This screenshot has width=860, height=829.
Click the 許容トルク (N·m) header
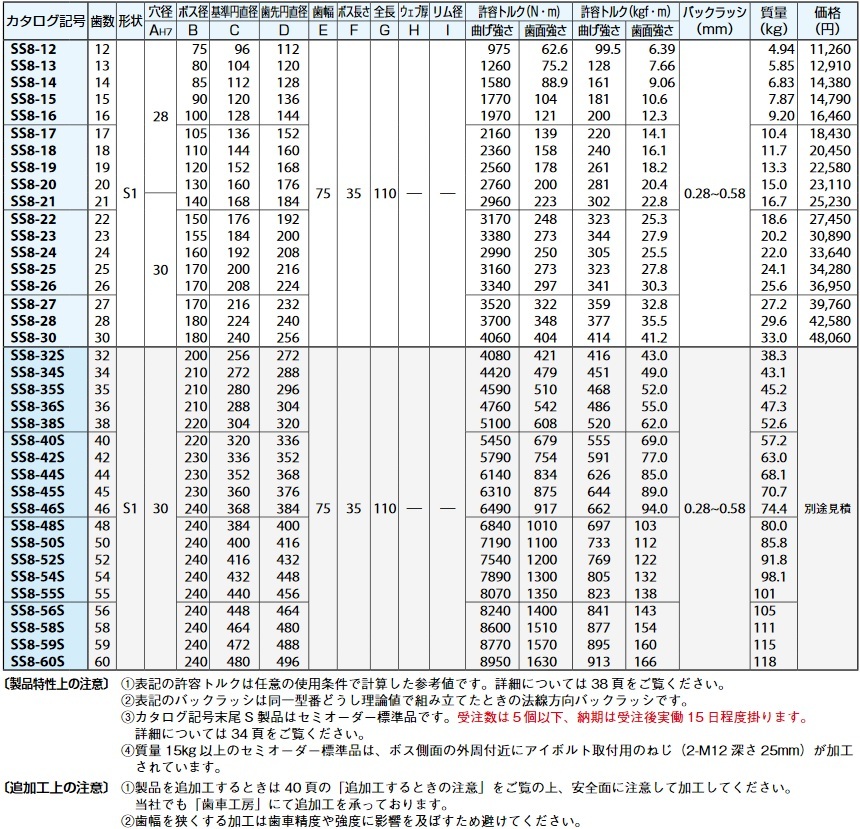519,12
